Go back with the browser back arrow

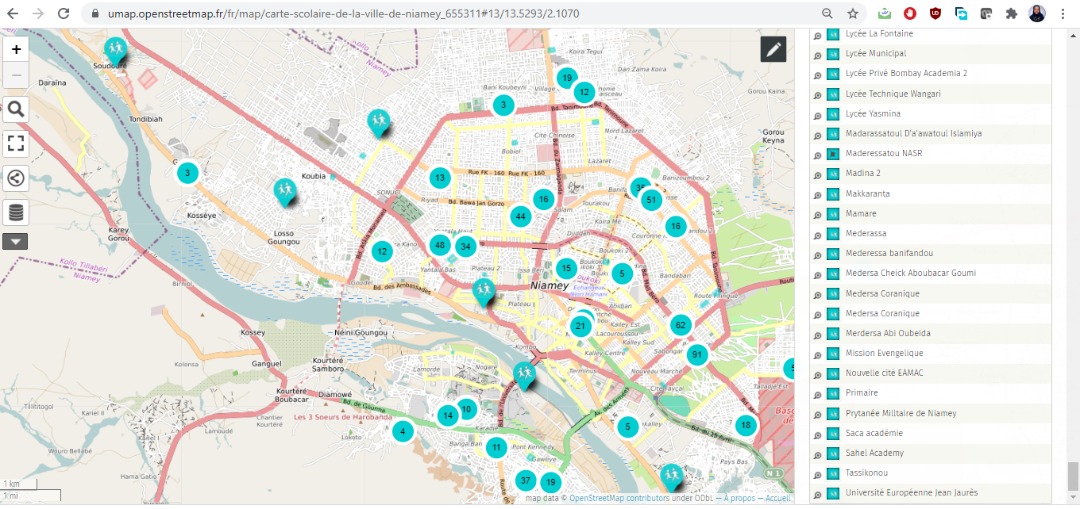tap(12, 14)
